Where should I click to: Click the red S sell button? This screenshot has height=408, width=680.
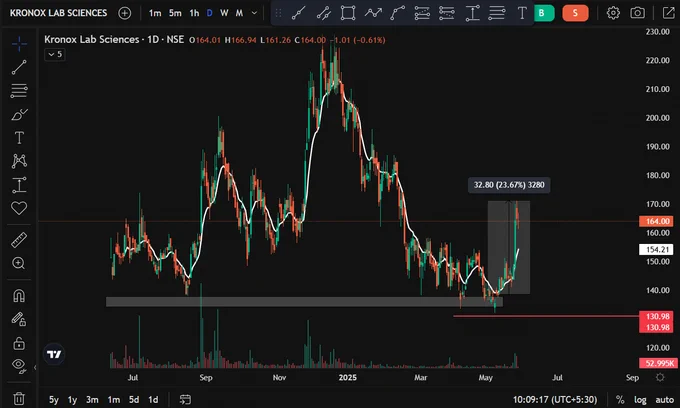[575, 13]
